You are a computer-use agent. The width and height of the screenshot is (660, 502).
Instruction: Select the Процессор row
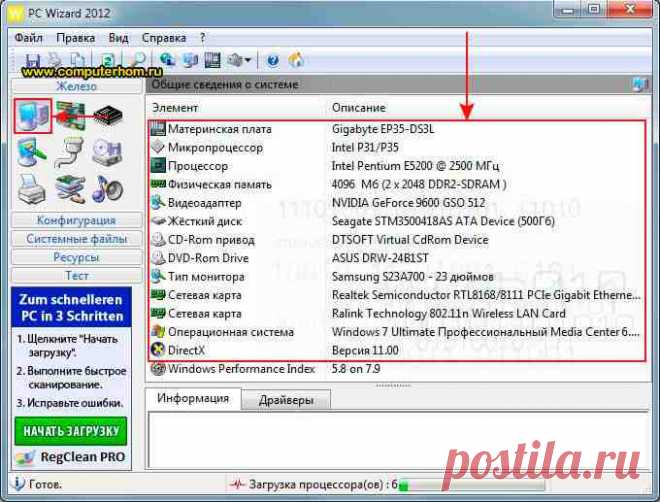tap(397, 166)
